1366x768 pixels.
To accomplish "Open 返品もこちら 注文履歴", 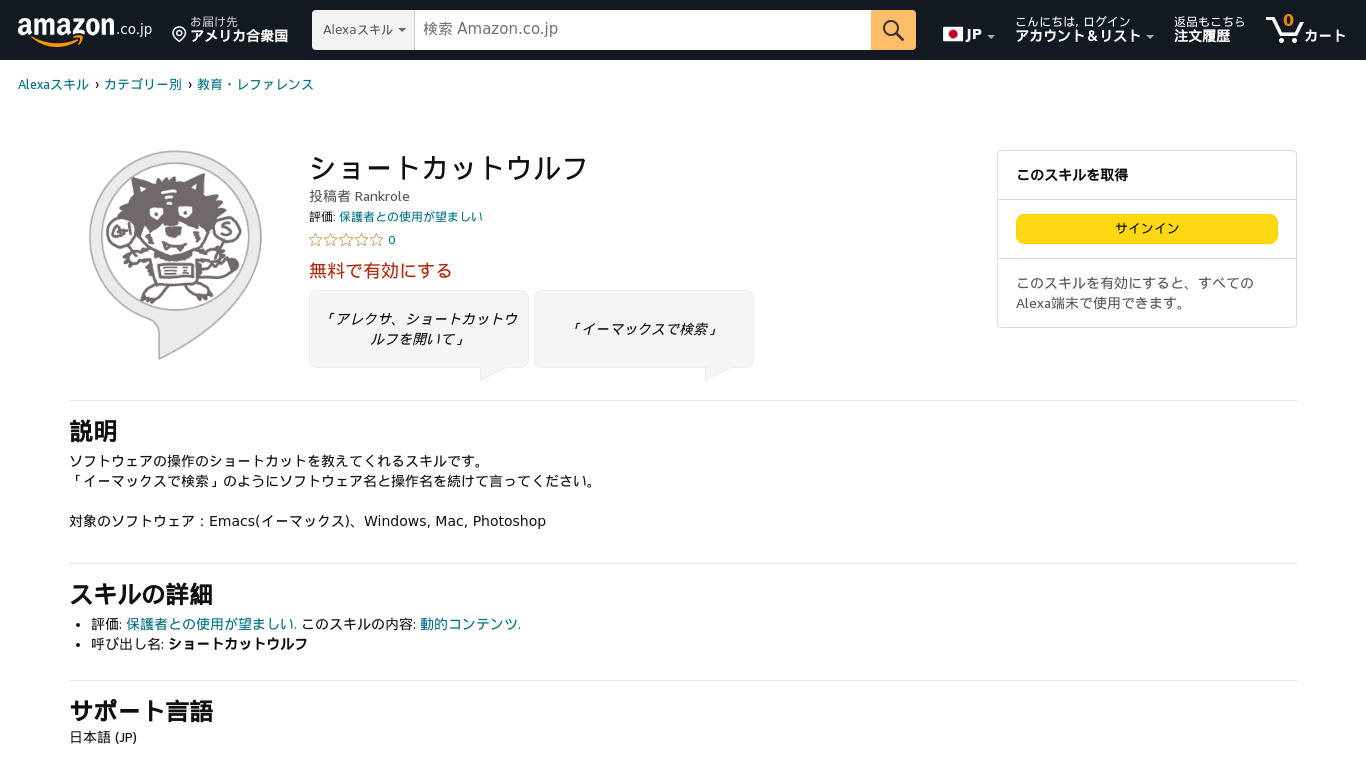I will [1209, 29].
